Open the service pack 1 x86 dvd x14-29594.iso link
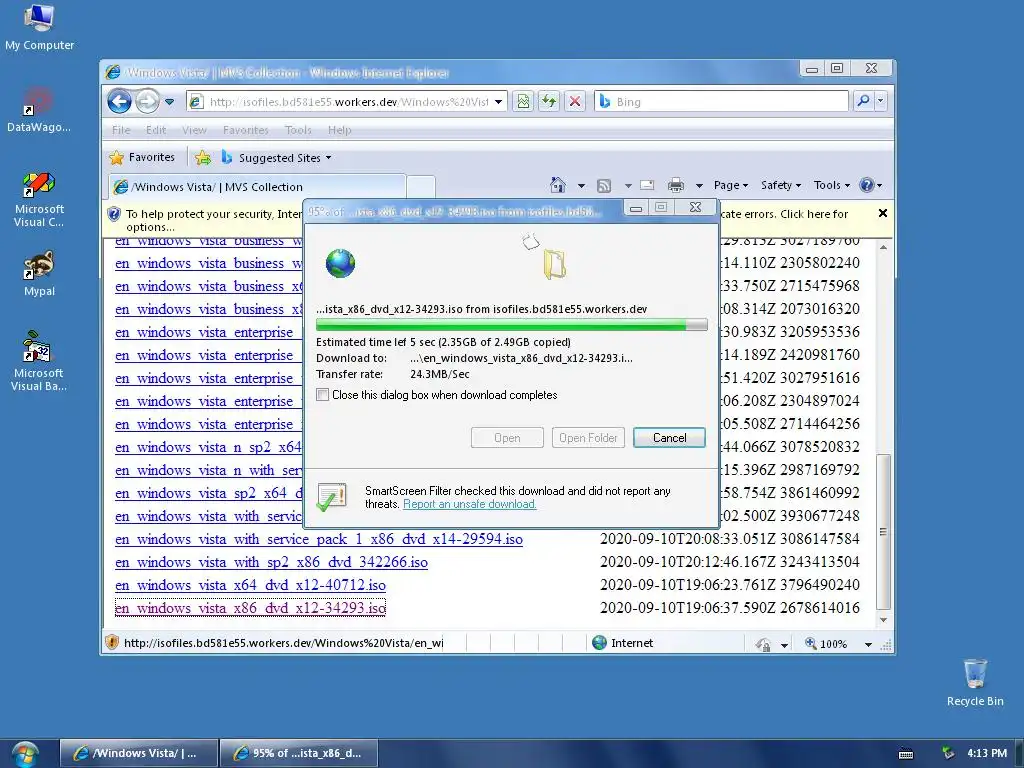Screen dimensions: 1024x768 pyautogui.click(x=319, y=539)
